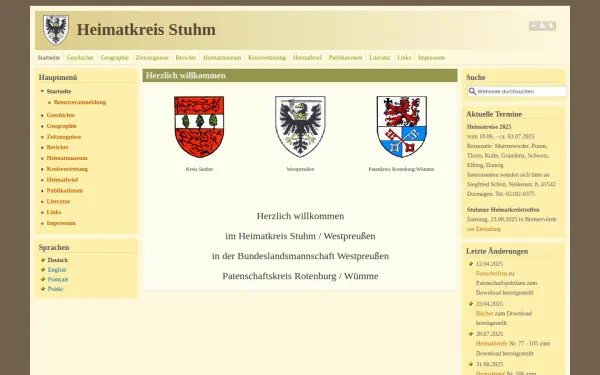Screen dimensions: 600x375
Task: Expand the Publikationen arrow in Hauptmenü
Action: pos(42,191)
